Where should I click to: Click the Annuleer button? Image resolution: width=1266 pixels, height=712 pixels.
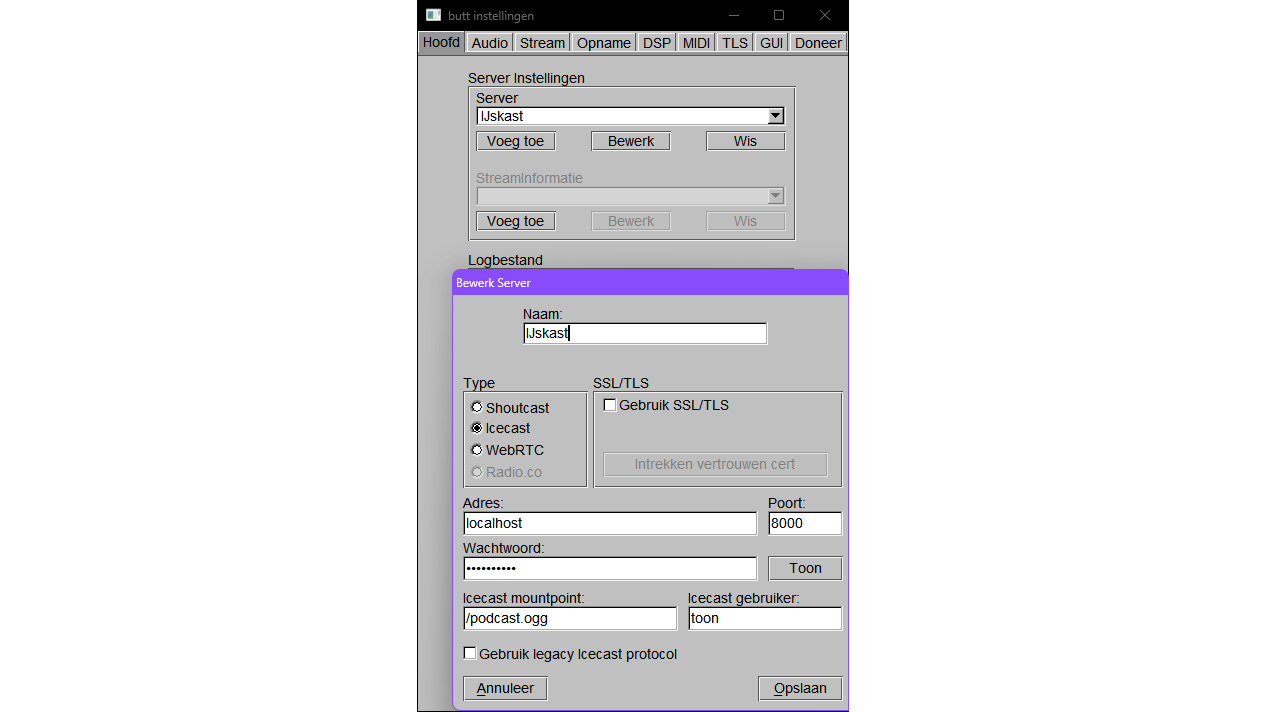click(x=505, y=688)
